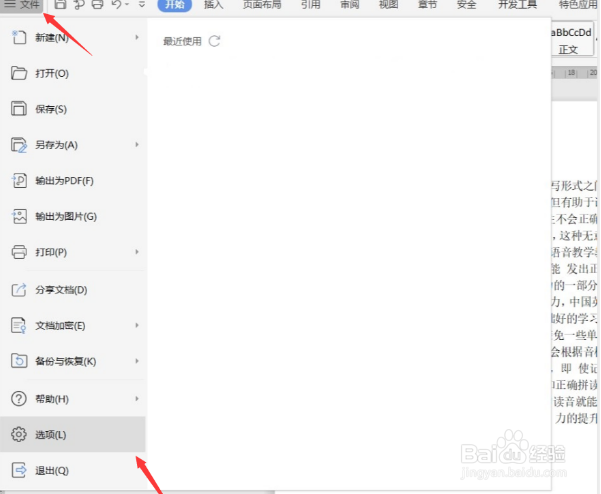601x494 pixels.
Task: Click the 最近使用 heading text
Action: 182,41
